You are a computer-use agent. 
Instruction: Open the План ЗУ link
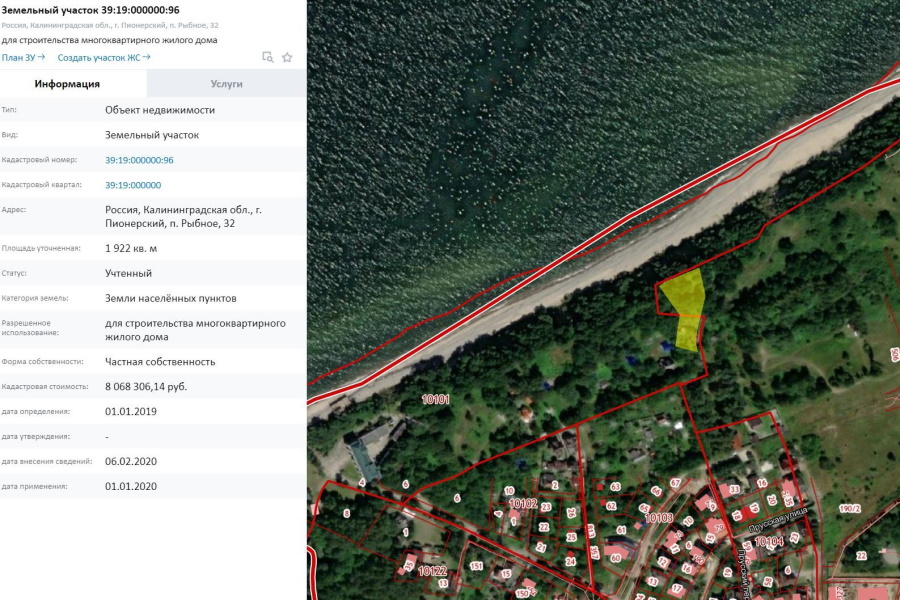[23, 57]
